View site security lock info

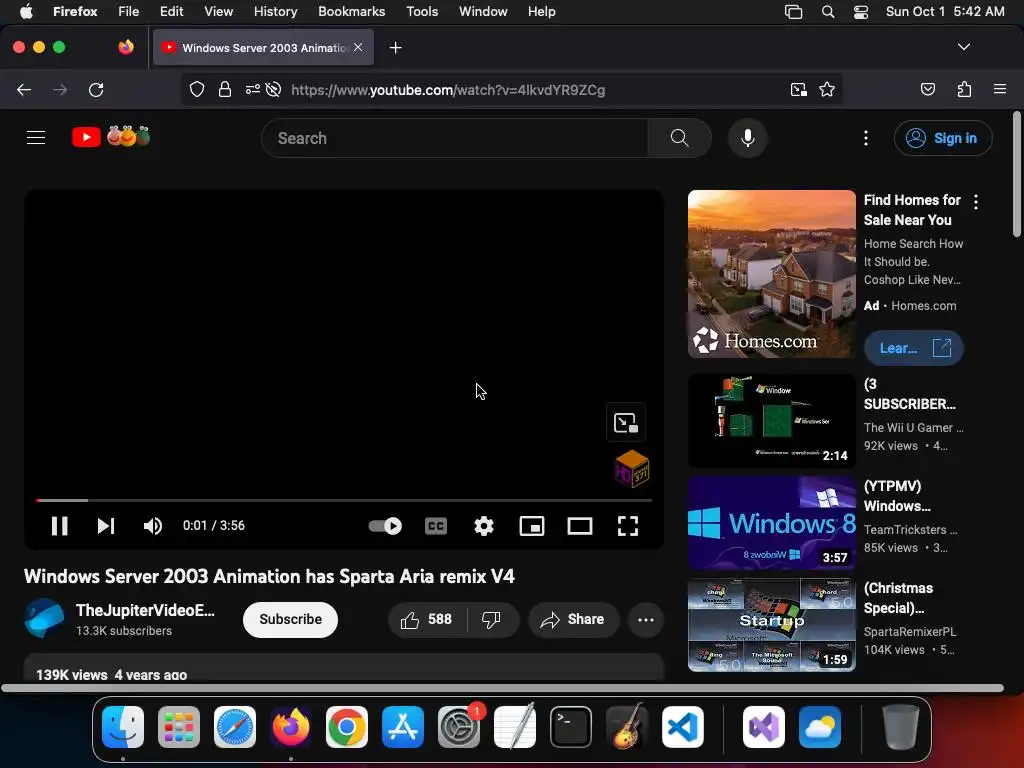pos(225,89)
